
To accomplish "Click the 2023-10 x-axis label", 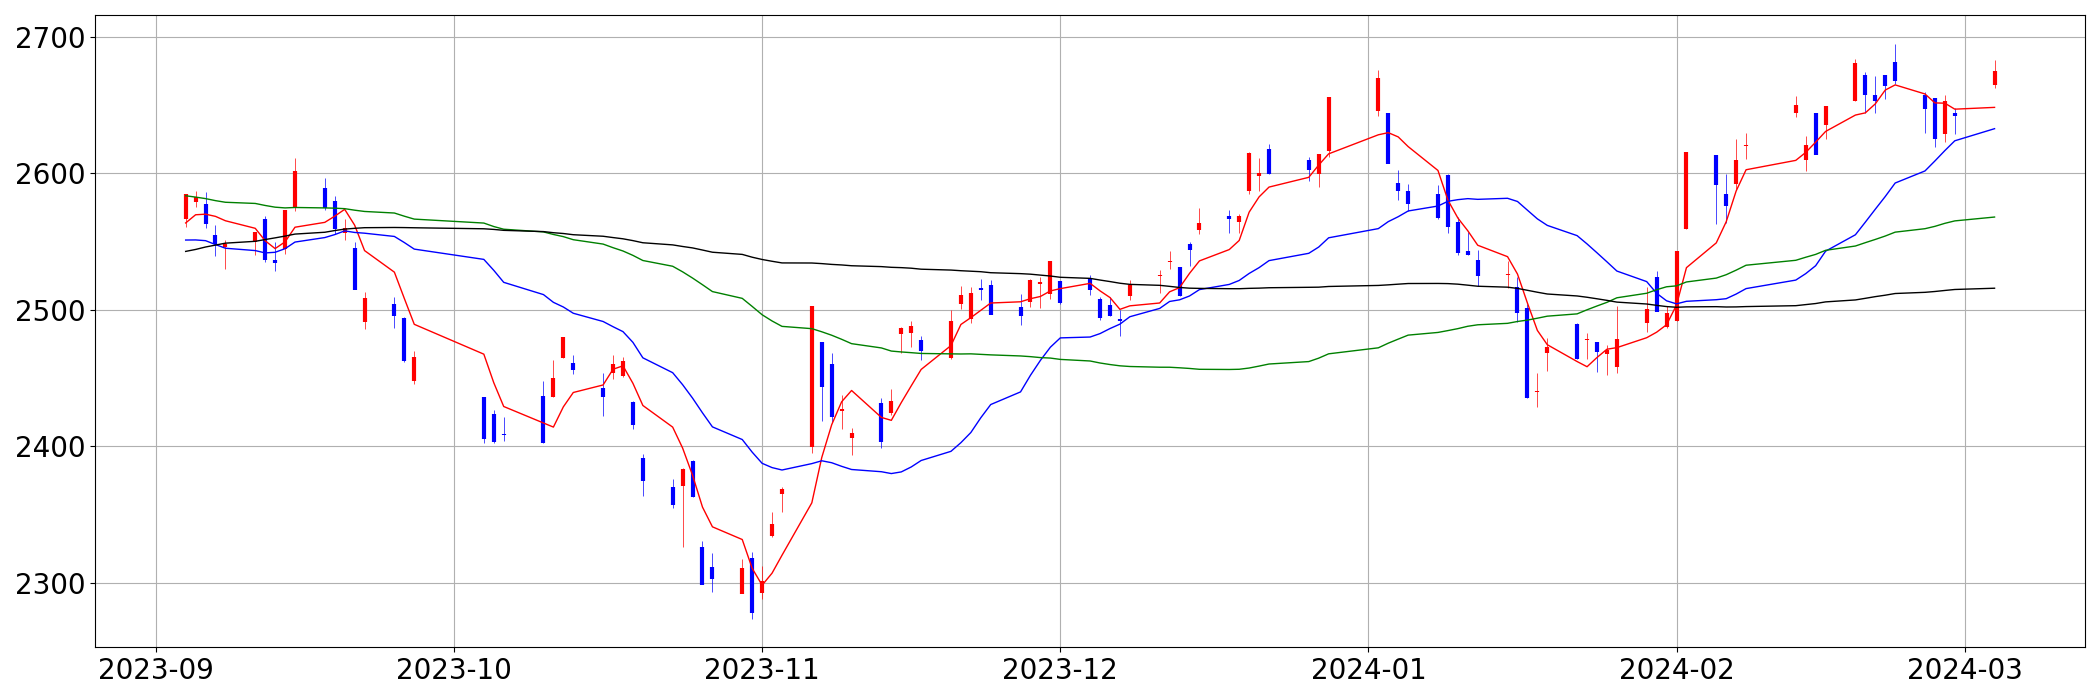I will pyautogui.click(x=454, y=670).
